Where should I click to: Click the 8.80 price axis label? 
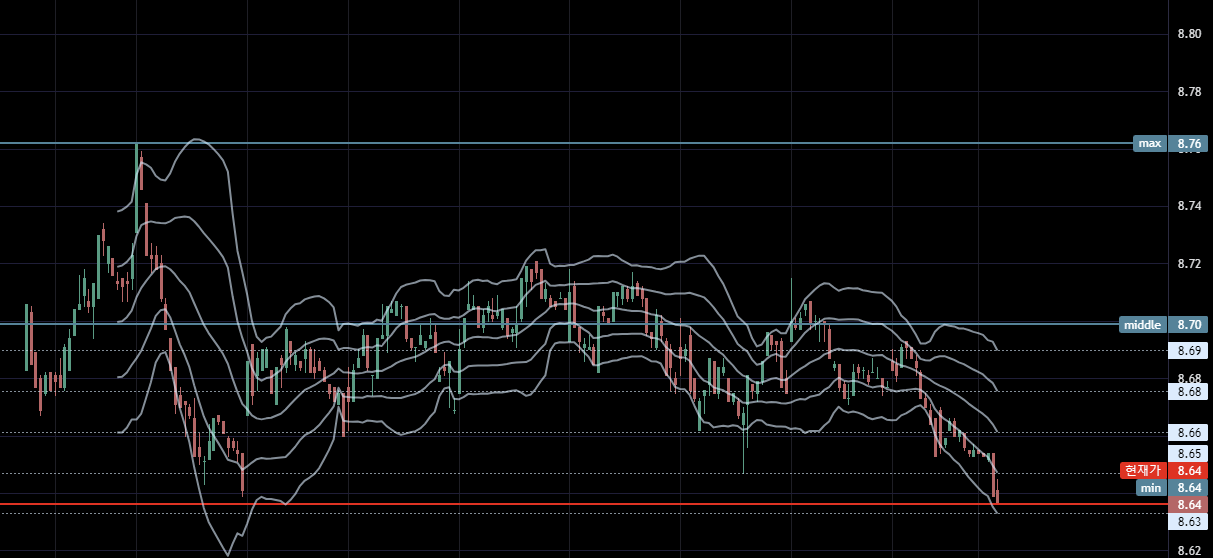(1189, 34)
